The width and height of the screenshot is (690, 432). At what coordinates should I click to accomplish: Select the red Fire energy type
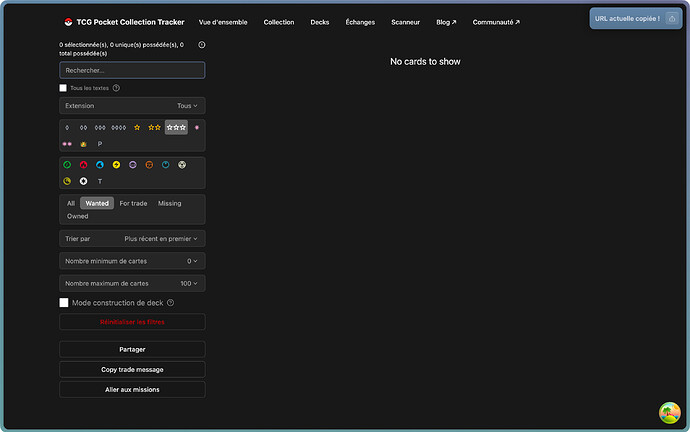click(83, 165)
